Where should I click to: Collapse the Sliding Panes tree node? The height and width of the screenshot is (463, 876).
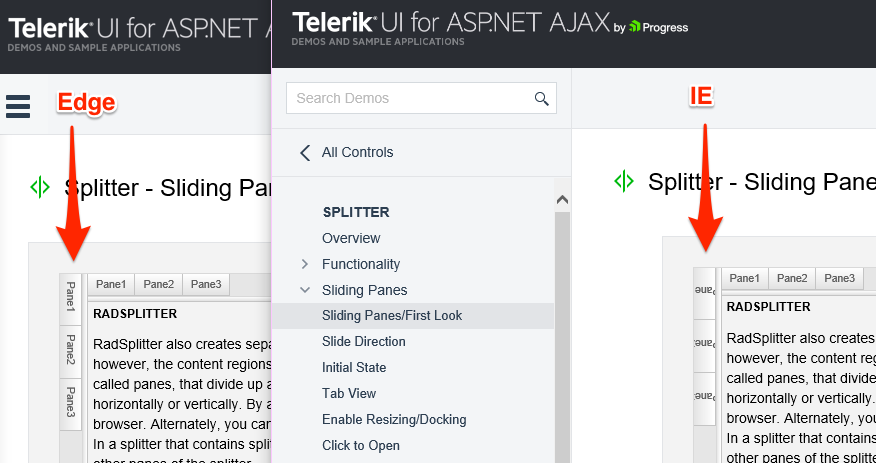(305, 290)
